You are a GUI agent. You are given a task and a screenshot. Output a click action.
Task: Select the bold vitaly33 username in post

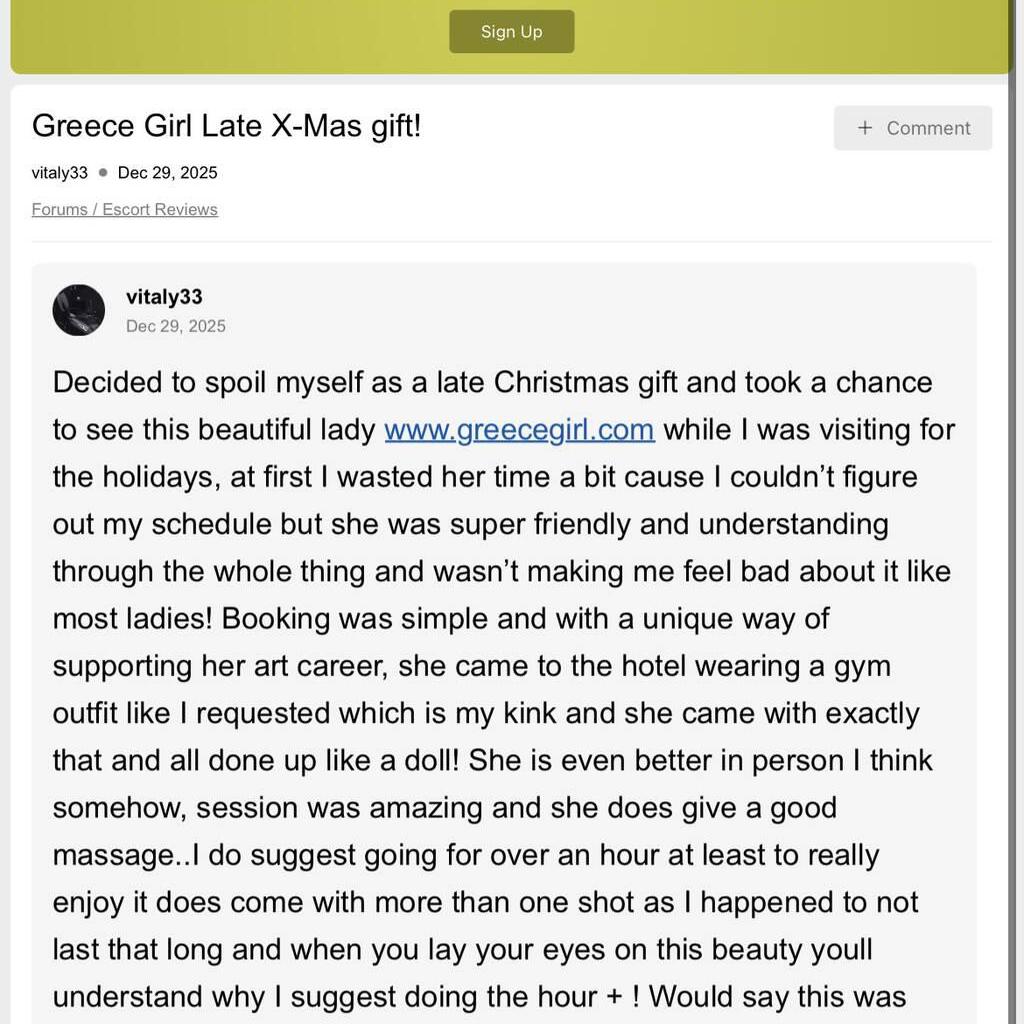tap(164, 297)
